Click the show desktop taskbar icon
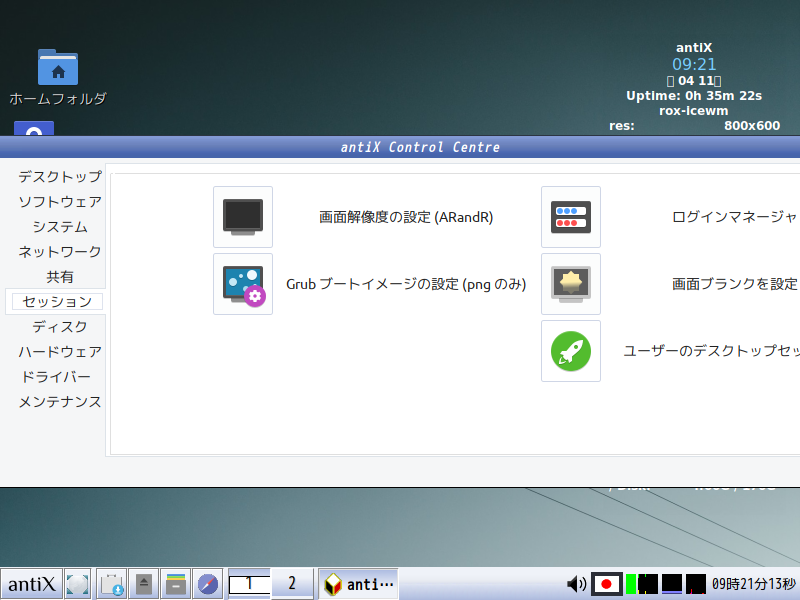The width and height of the screenshot is (800, 600). 78,584
